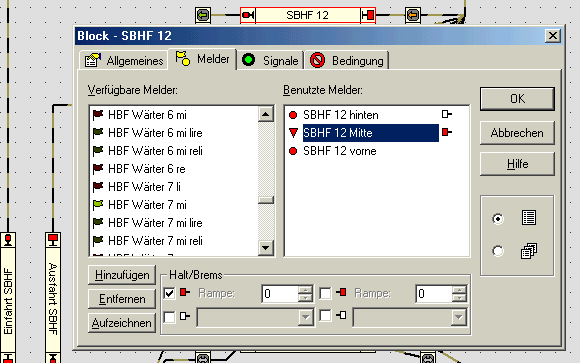
Task: Select SBHF 12 hinten in used list
Action: [340, 115]
